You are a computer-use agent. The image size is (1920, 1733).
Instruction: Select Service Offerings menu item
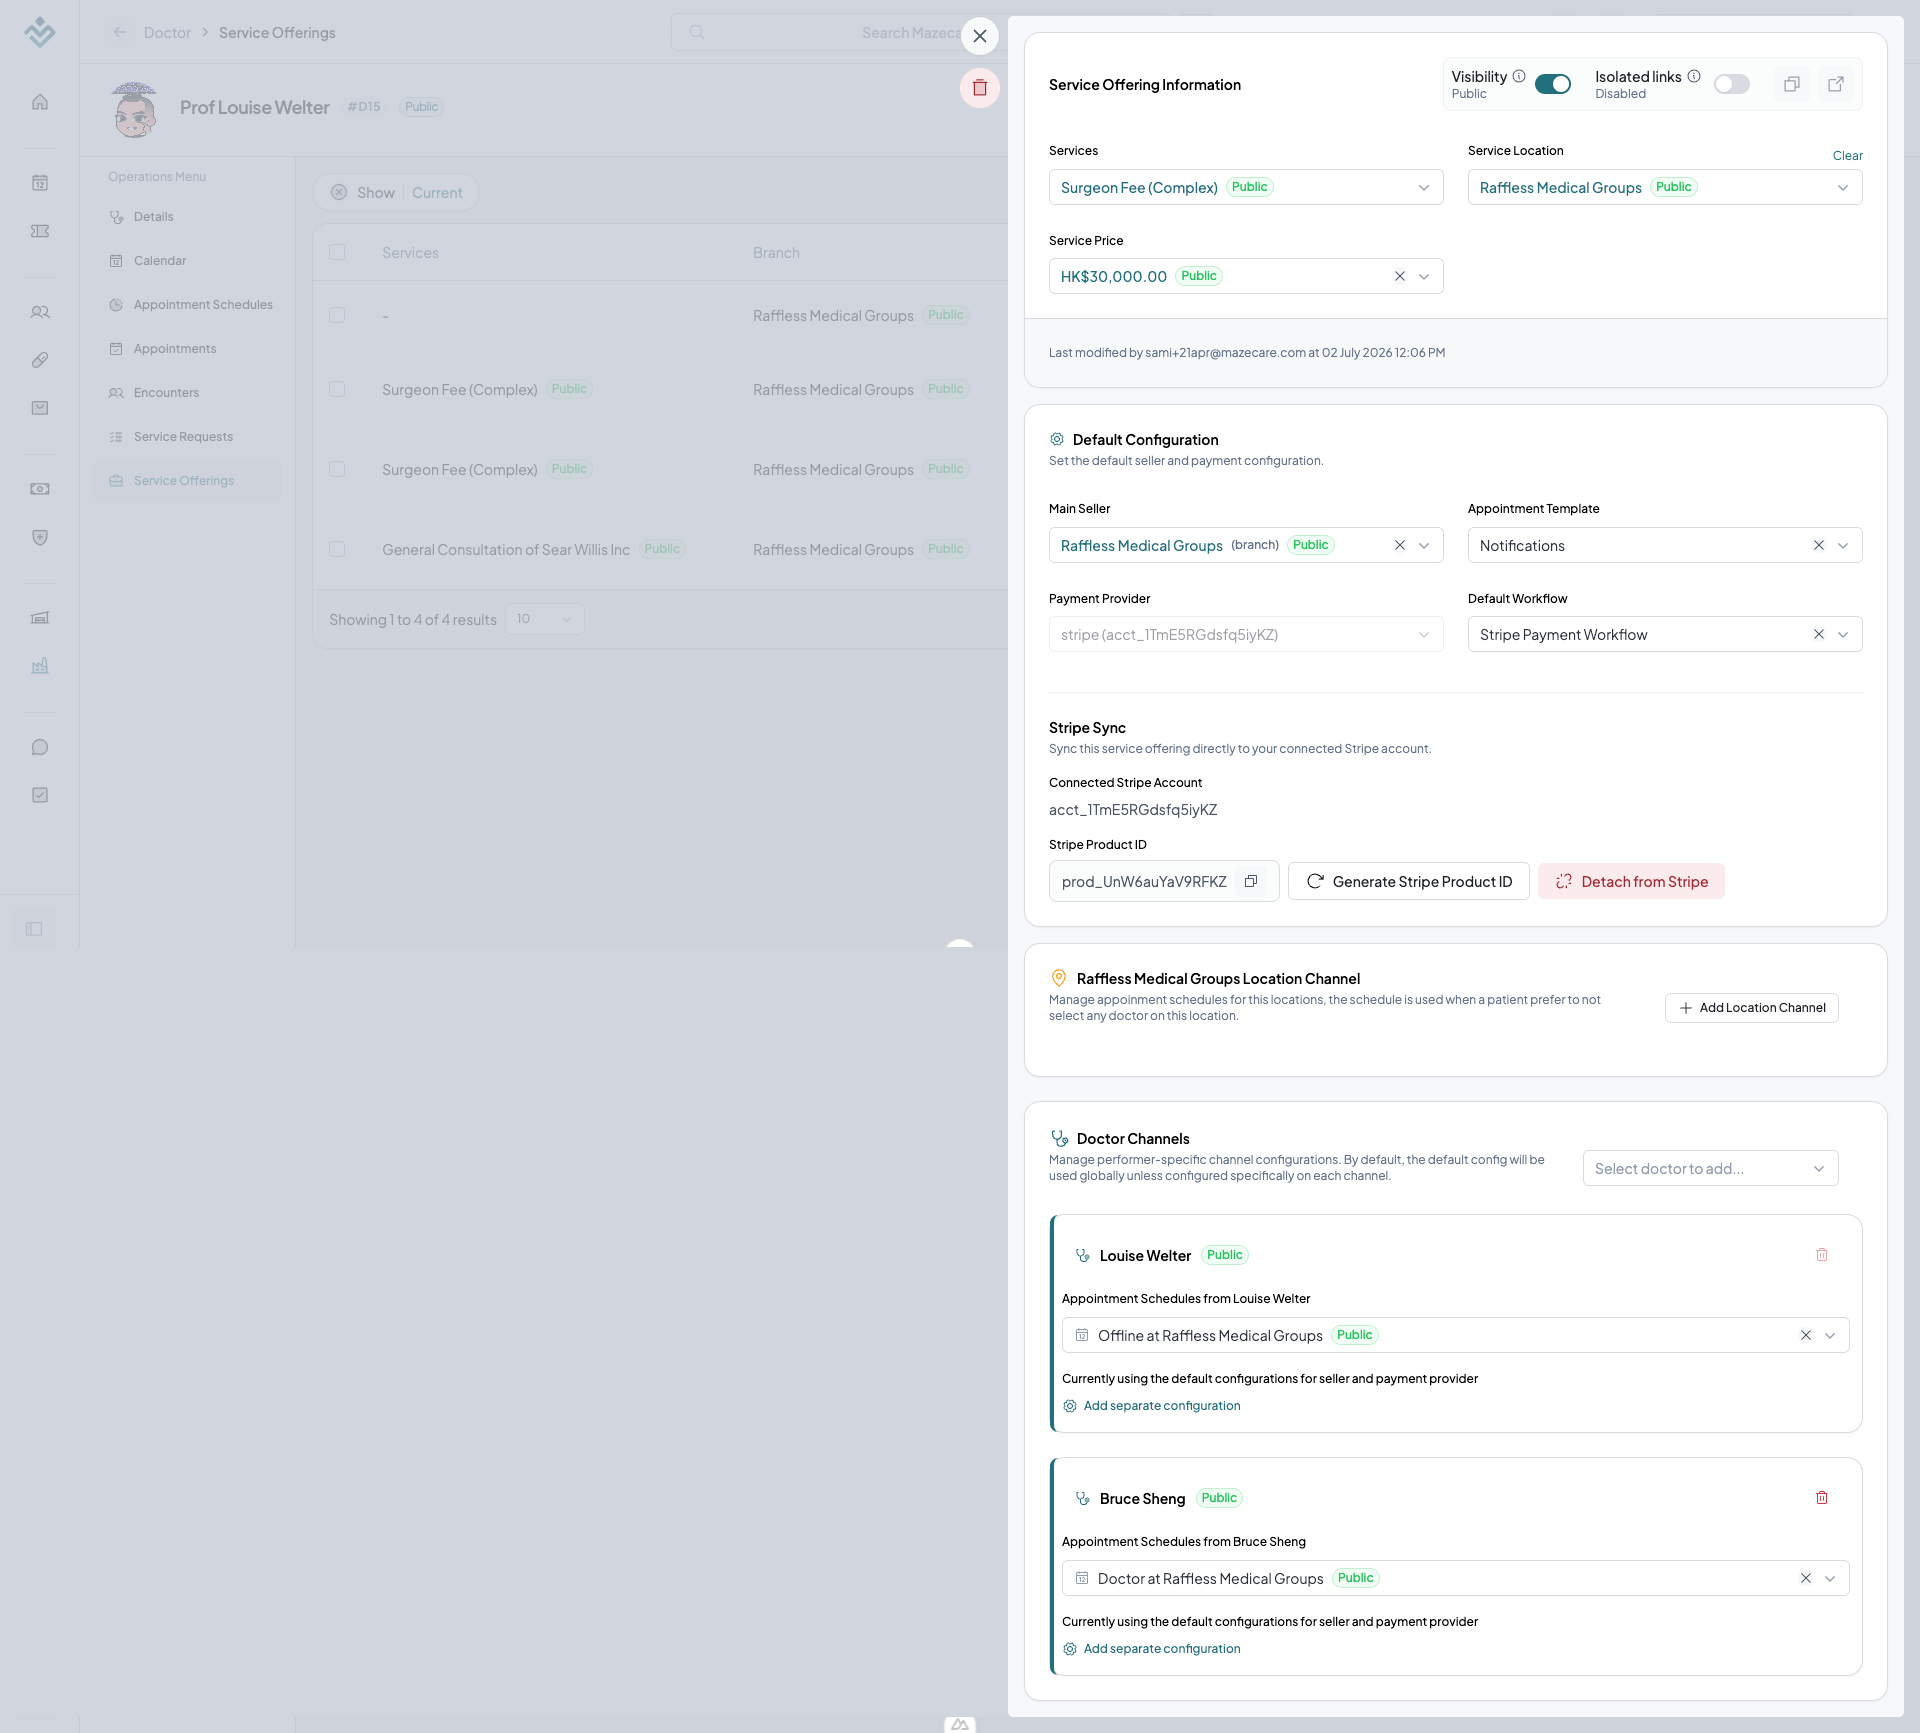(x=188, y=481)
